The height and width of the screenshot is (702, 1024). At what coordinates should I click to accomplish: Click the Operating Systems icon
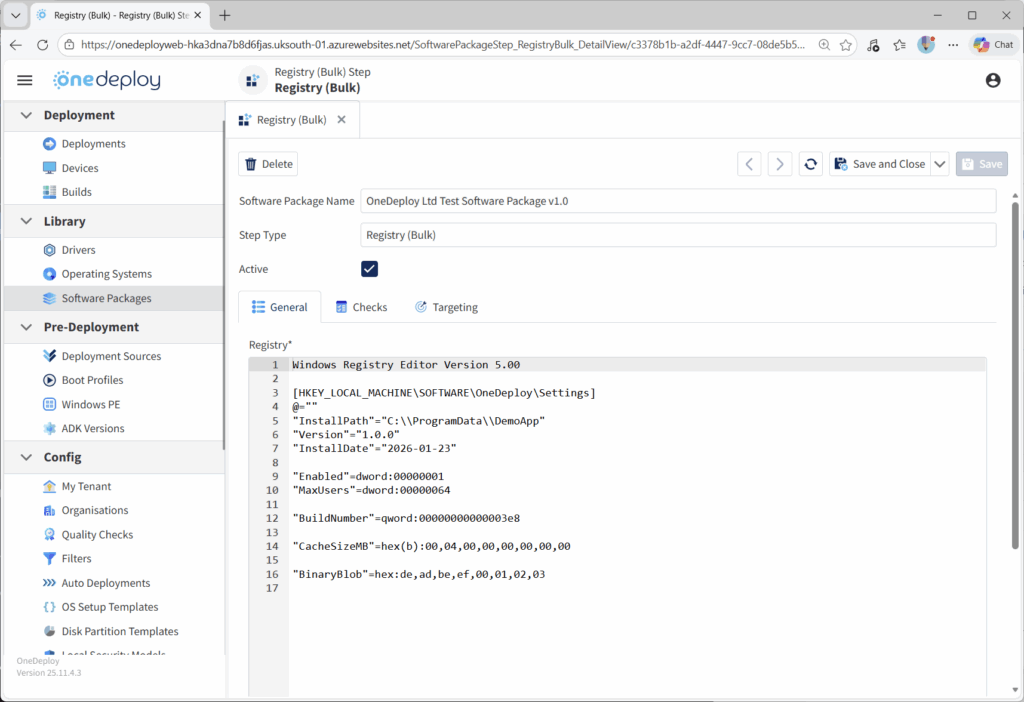click(50, 274)
